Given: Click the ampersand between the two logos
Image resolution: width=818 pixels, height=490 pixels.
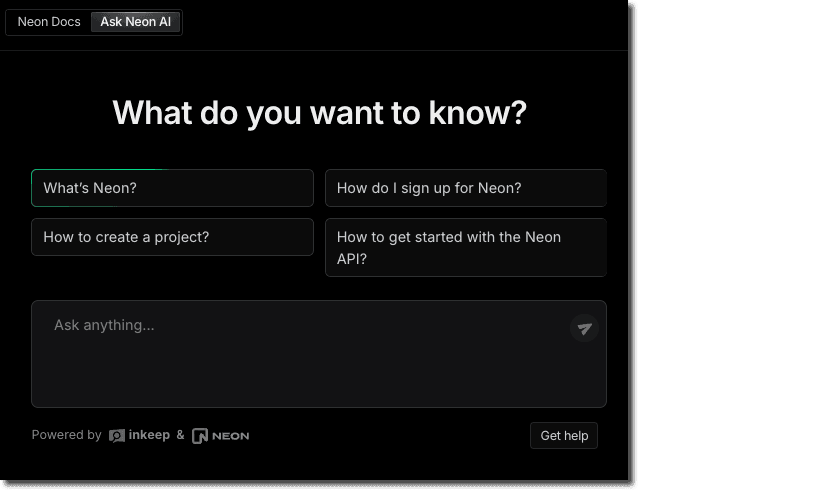Looking at the screenshot, I should coord(180,436).
